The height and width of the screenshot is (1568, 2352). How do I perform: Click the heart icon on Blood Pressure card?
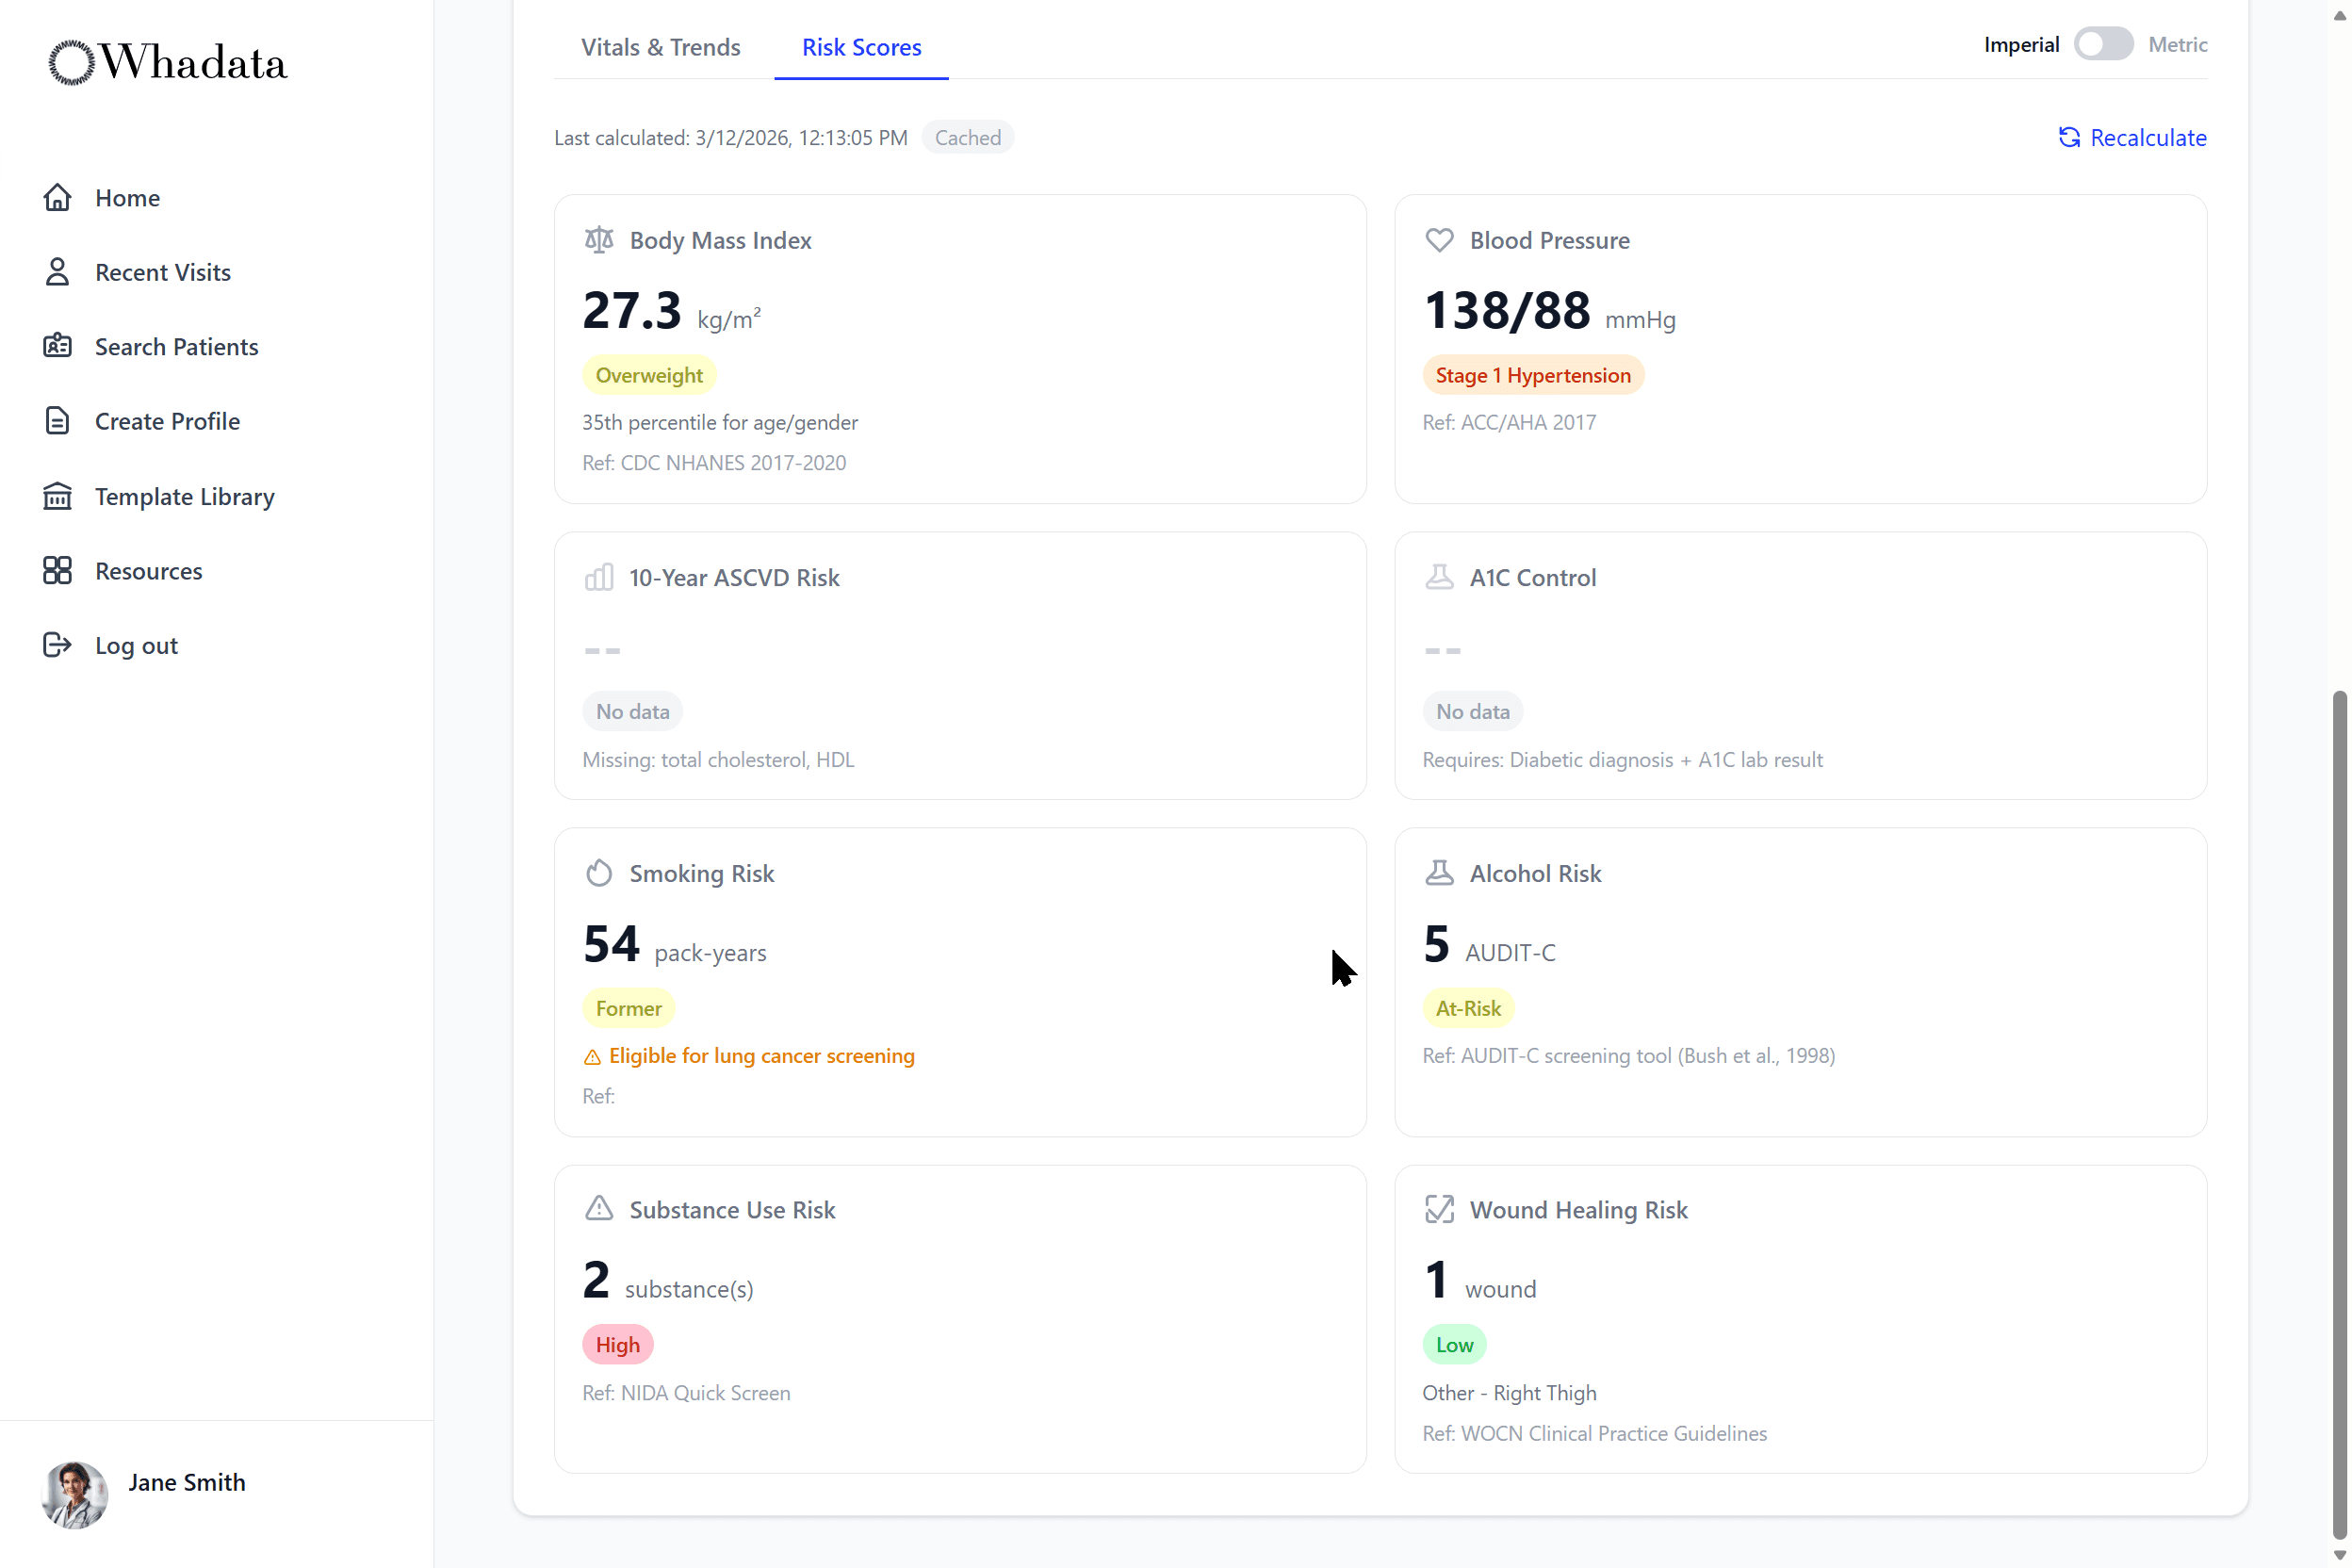(1440, 240)
